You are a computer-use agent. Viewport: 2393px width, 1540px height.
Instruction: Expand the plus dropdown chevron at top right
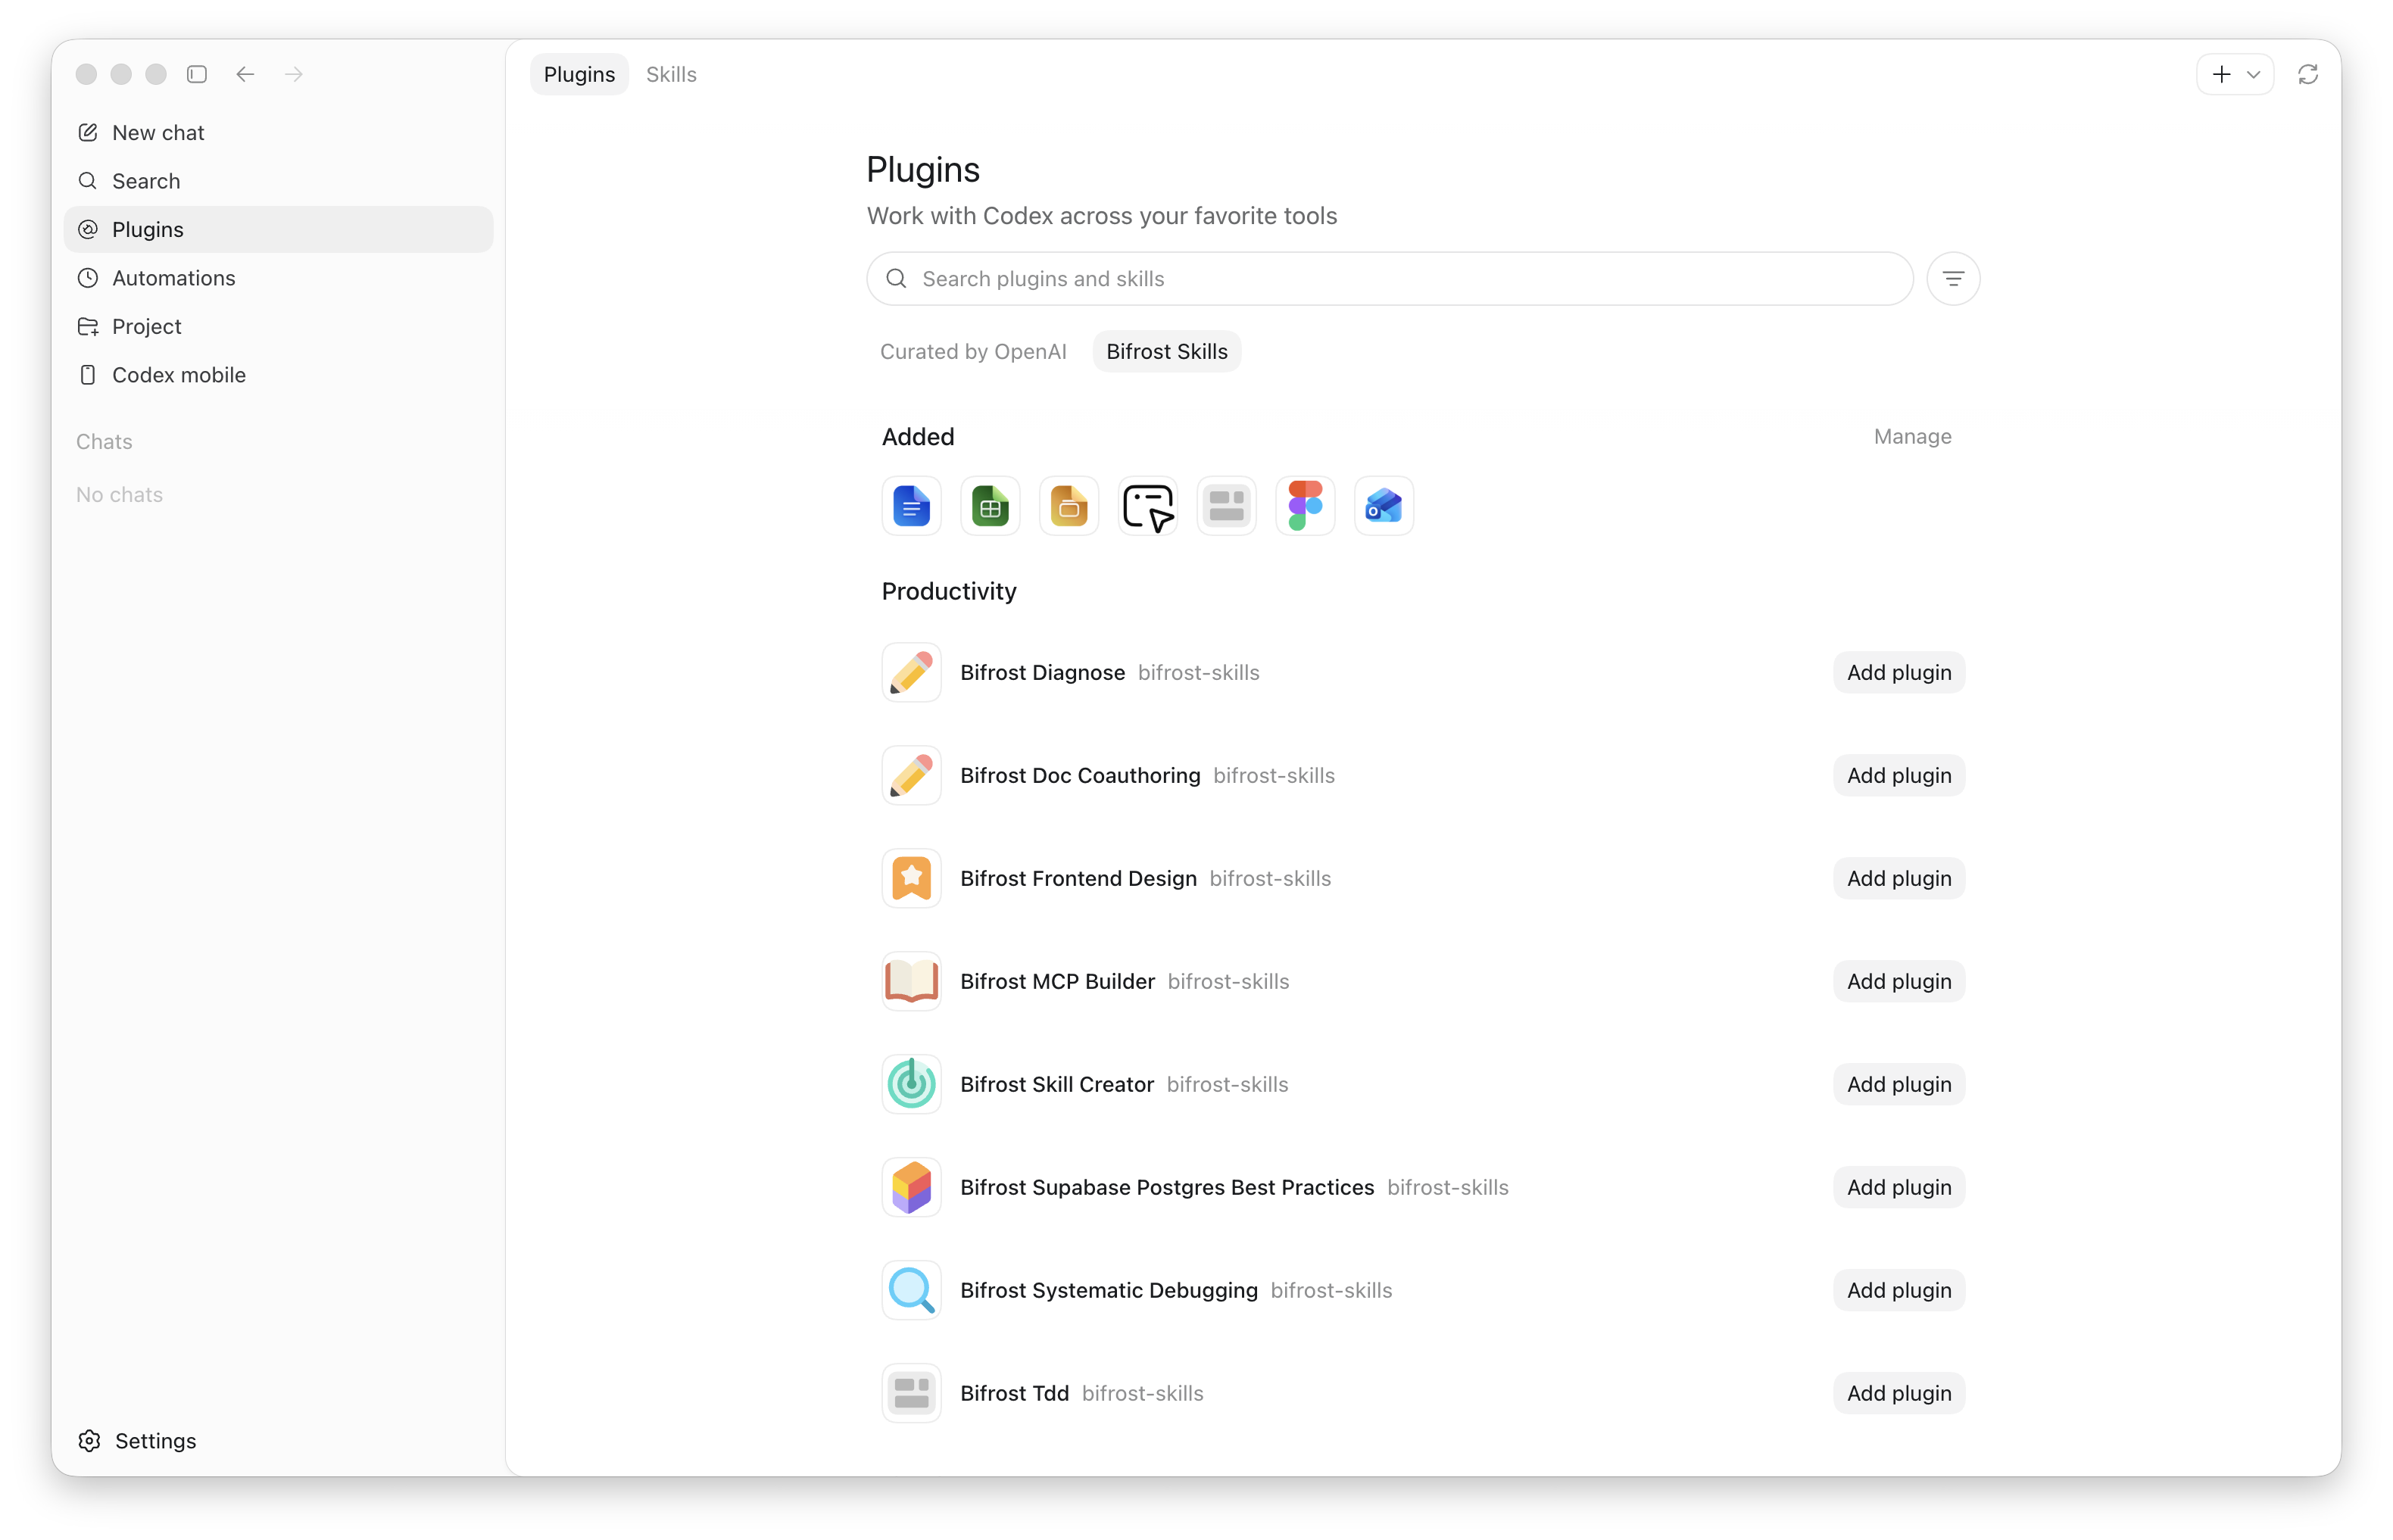2253,74
